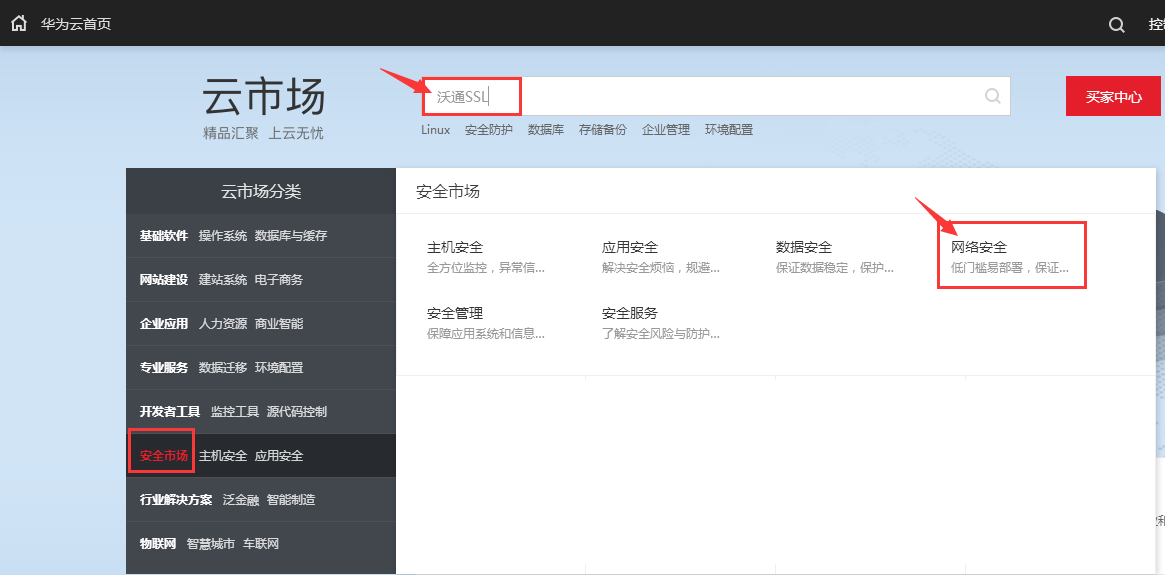The image size is (1165, 575).
Task: Select the 安全市场 sidebar category
Action: (x=163, y=456)
